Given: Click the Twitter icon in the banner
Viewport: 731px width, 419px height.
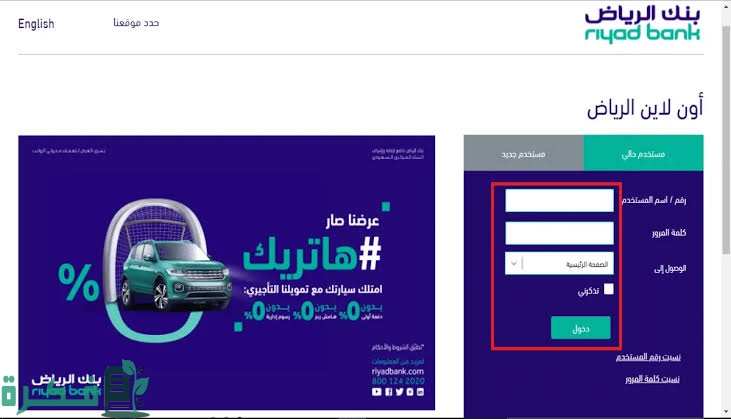Looking at the screenshot, I should point(399,392).
